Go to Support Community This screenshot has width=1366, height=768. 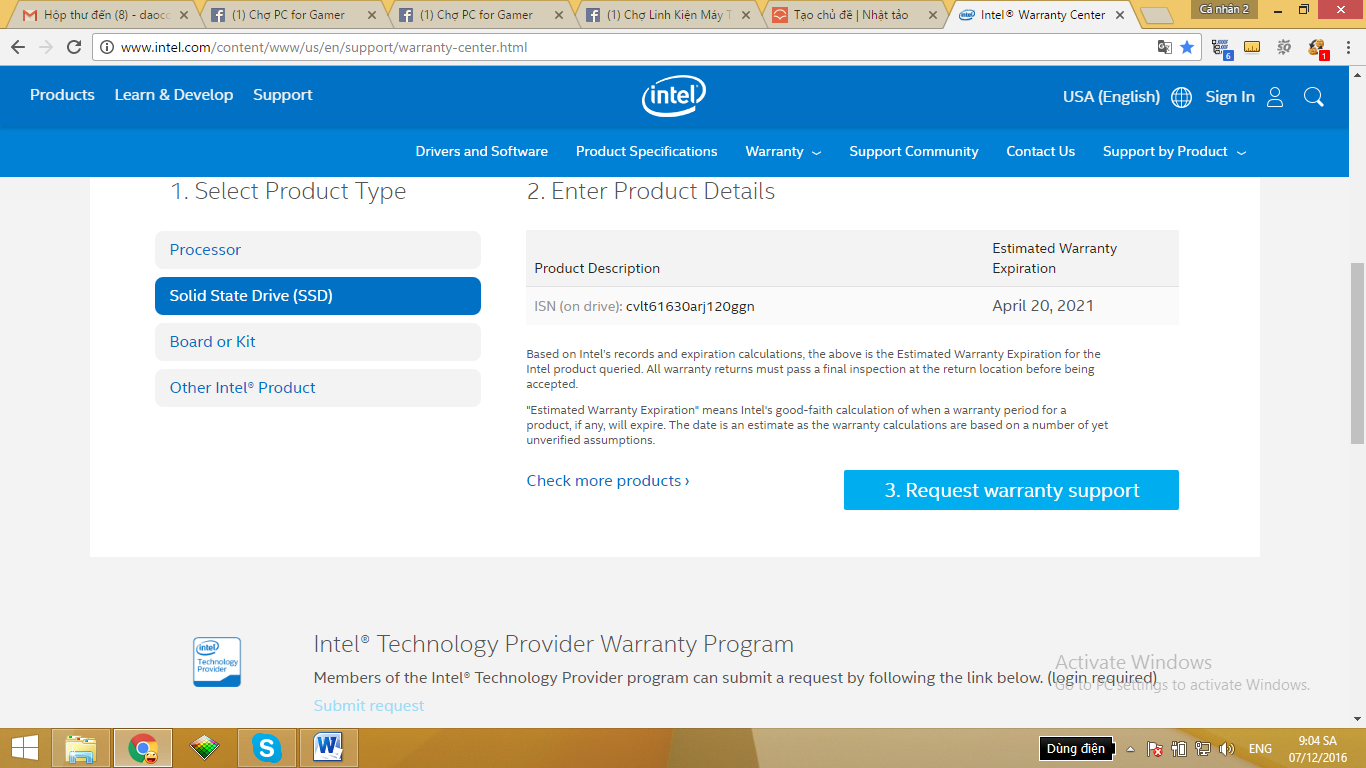pos(914,152)
